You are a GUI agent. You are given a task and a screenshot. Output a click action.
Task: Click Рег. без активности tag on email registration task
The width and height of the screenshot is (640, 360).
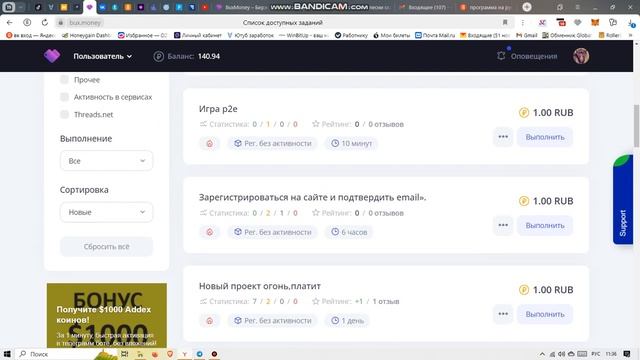(272, 232)
